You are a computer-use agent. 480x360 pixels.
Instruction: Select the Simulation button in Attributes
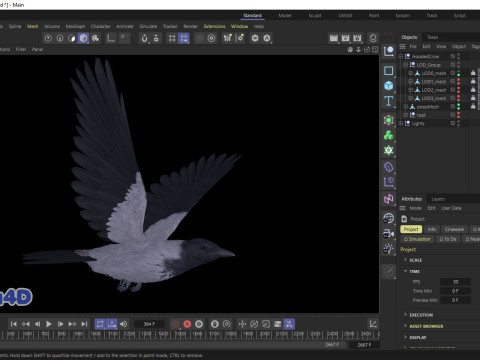pos(417,239)
